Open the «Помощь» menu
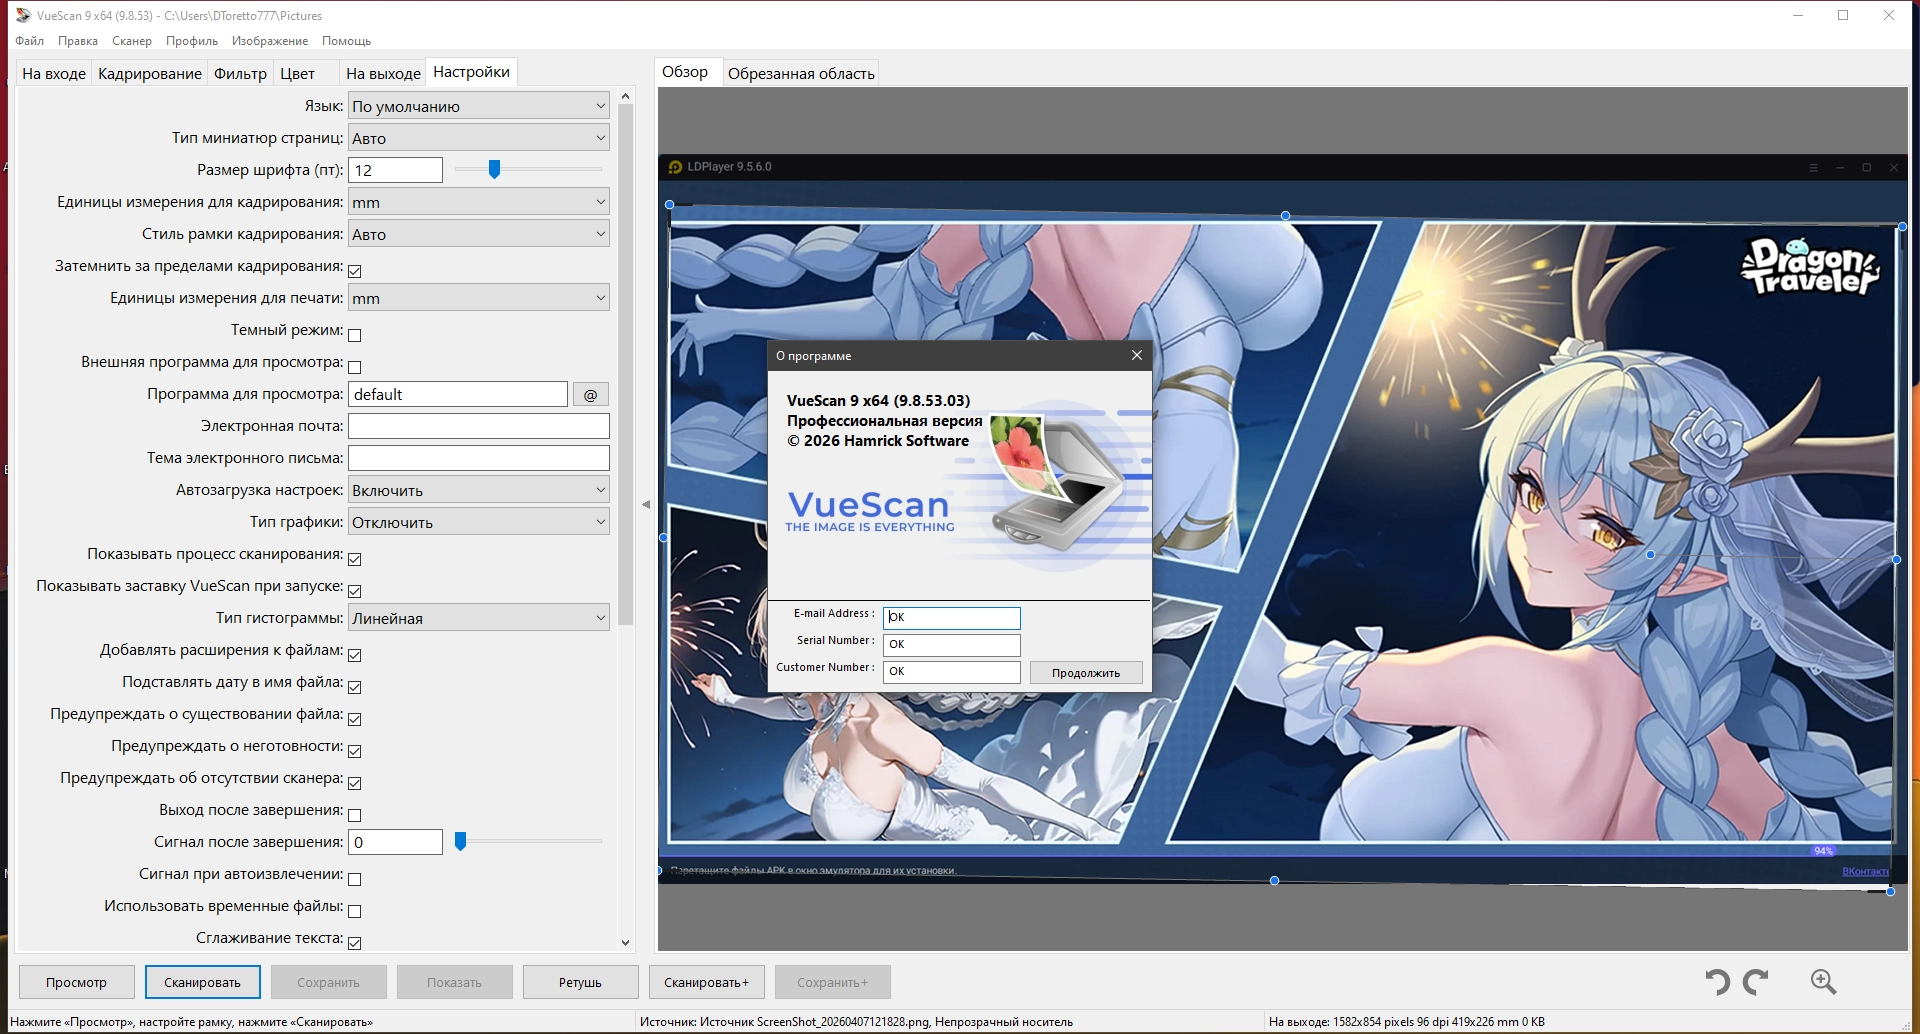1920x1034 pixels. click(x=347, y=41)
